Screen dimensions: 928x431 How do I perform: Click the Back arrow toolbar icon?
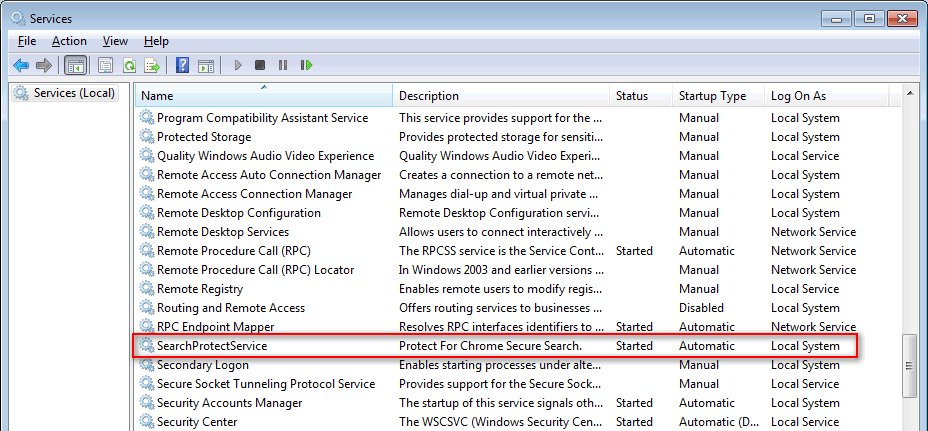click(x=21, y=65)
